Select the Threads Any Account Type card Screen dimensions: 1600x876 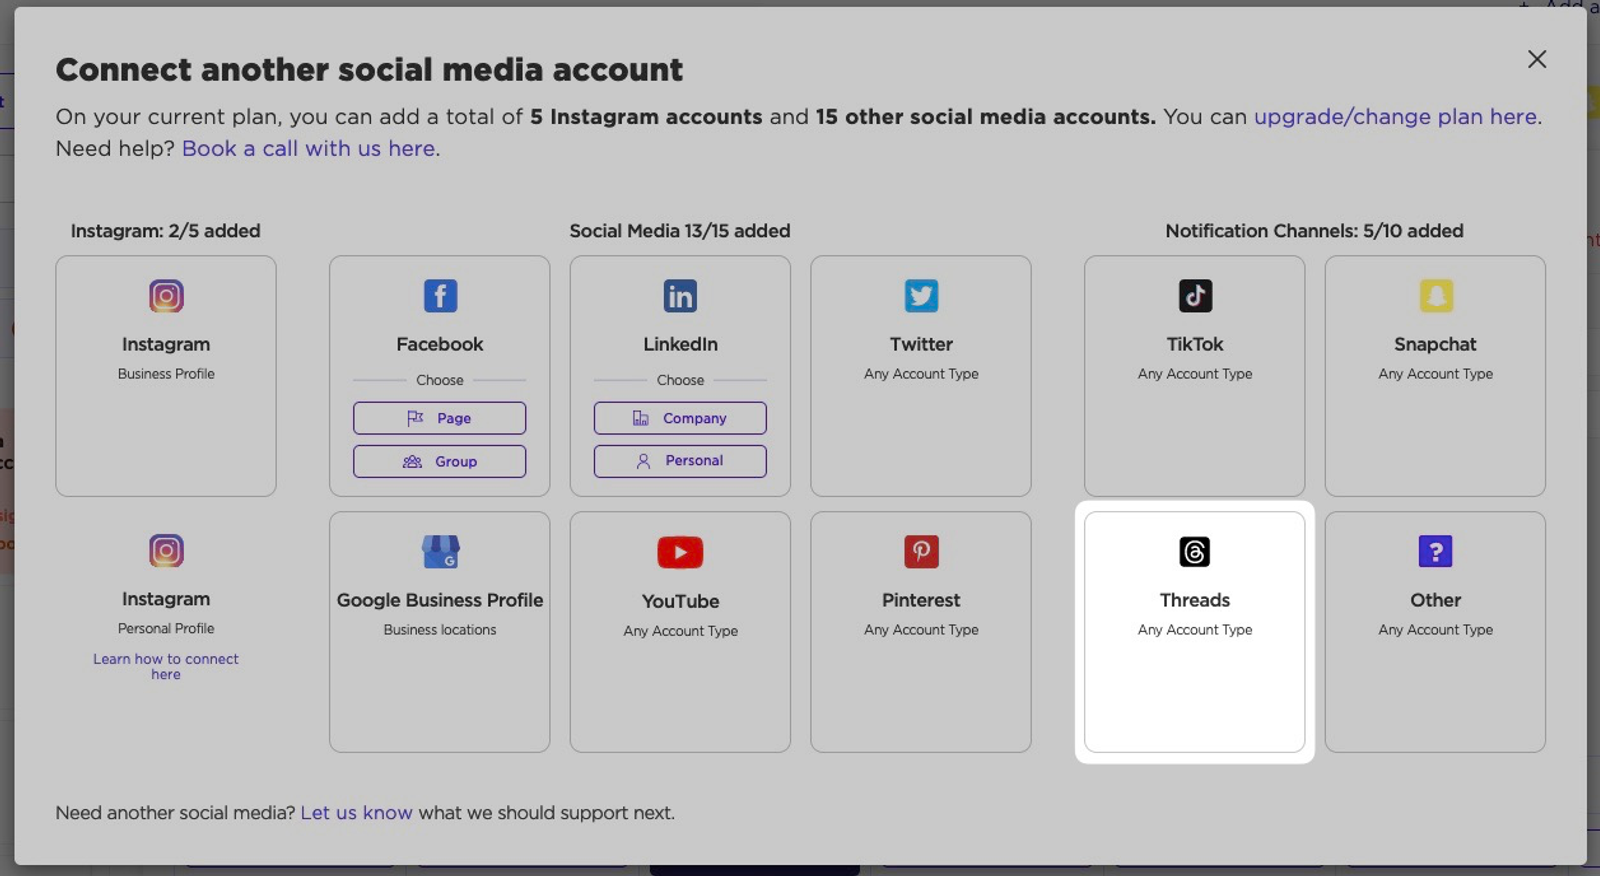[x=1195, y=632]
